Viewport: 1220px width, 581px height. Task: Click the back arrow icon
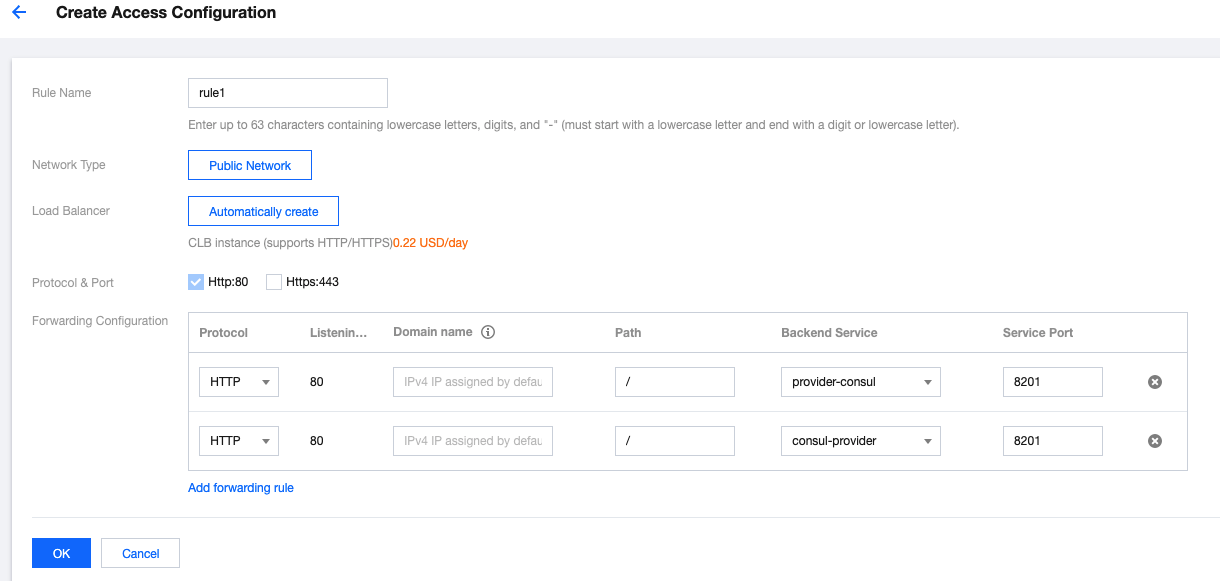19,13
